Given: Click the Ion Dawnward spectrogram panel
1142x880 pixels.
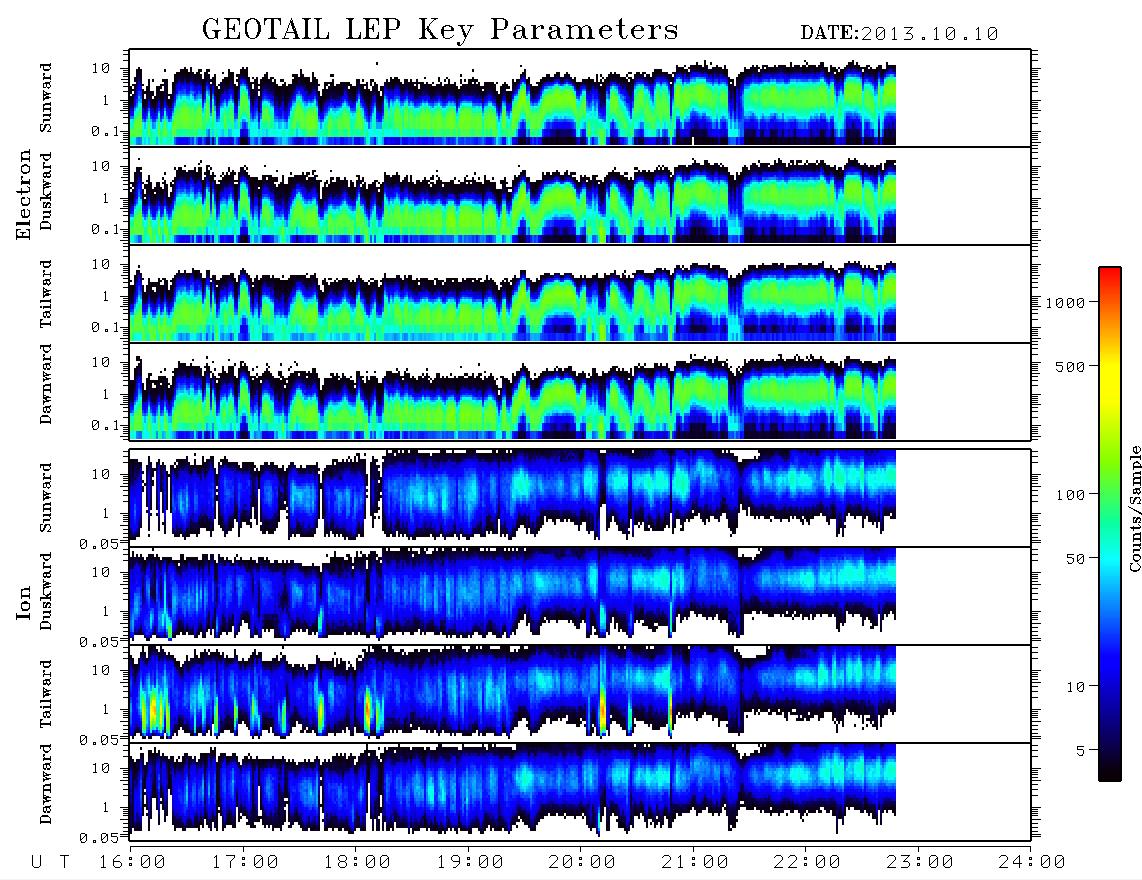Looking at the screenshot, I should click(580, 792).
